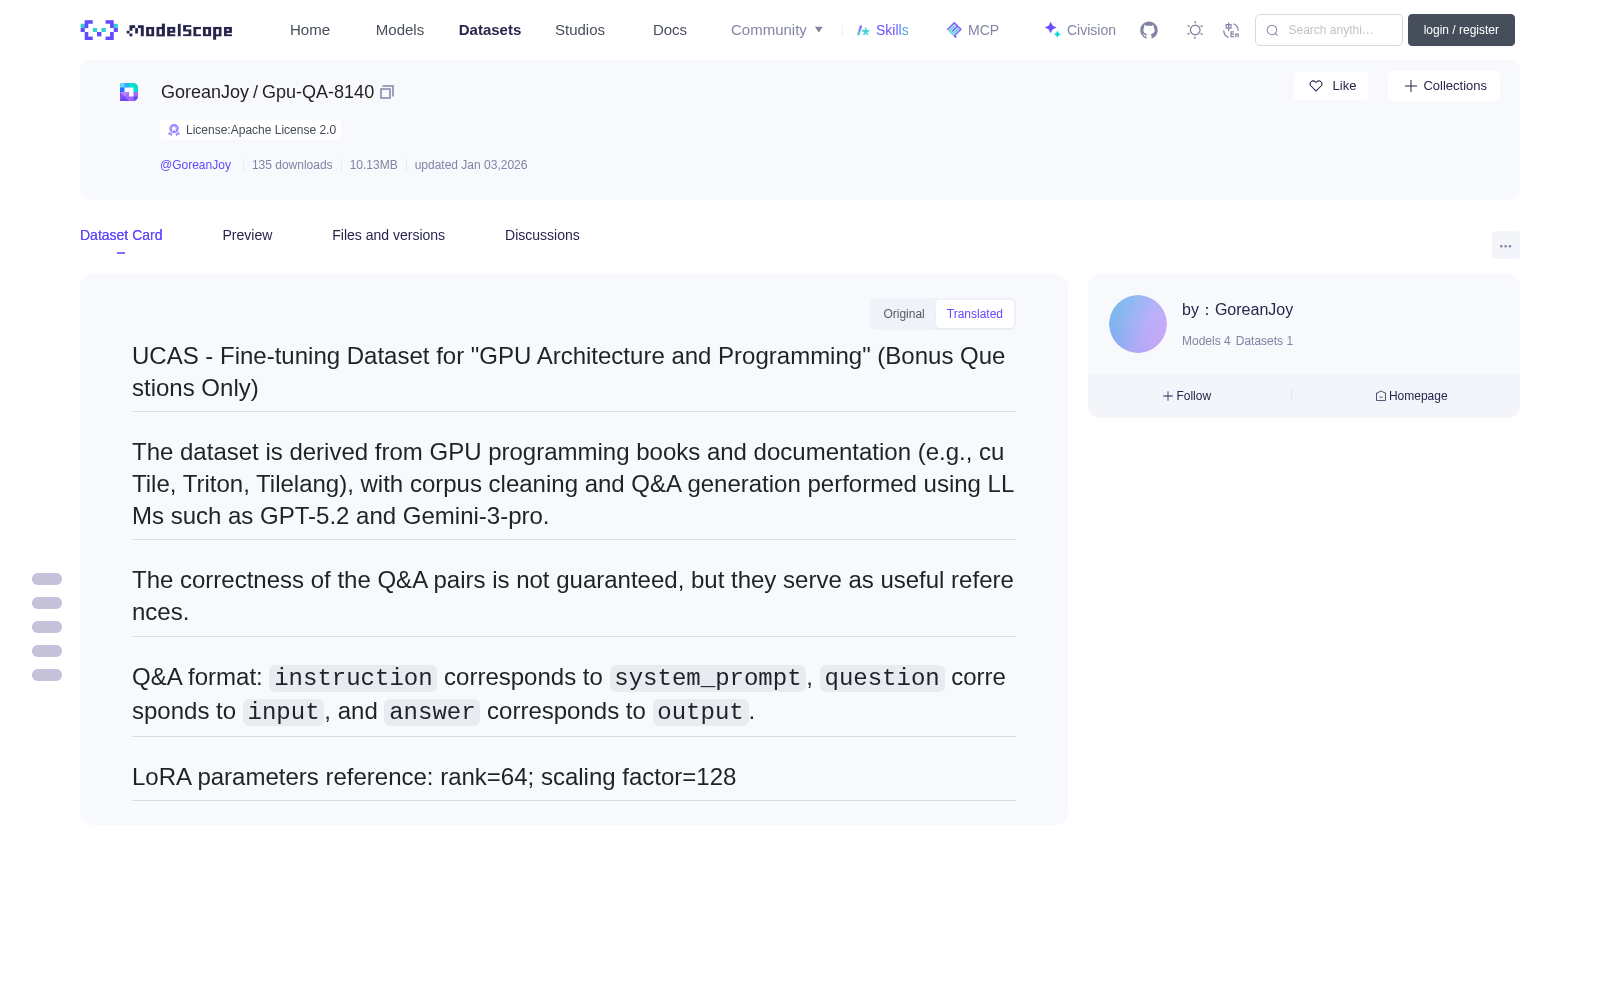Image resolution: width=1600 pixels, height=1000 pixels.
Task: Click the "input" code term
Action: pyautogui.click(x=283, y=712)
